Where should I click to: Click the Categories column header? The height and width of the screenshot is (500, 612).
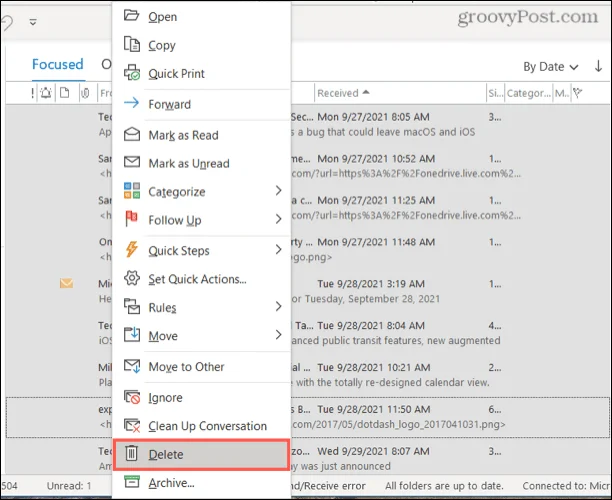tap(528, 93)
